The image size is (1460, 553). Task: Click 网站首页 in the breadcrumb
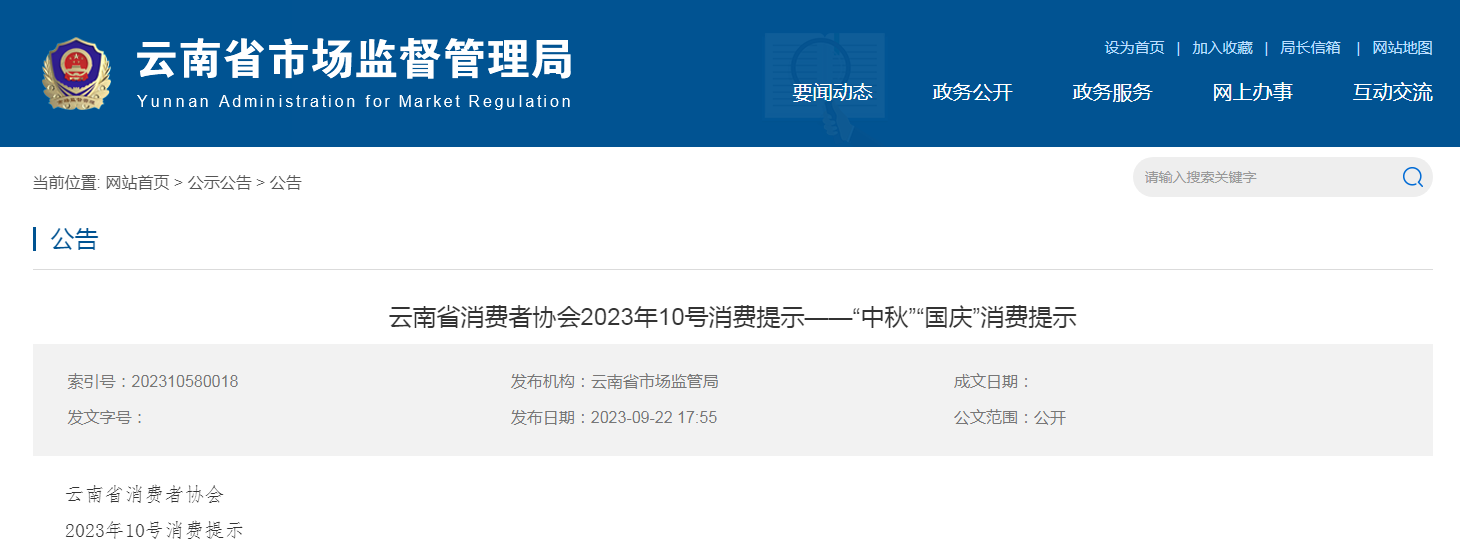click(x=138, y=182)
